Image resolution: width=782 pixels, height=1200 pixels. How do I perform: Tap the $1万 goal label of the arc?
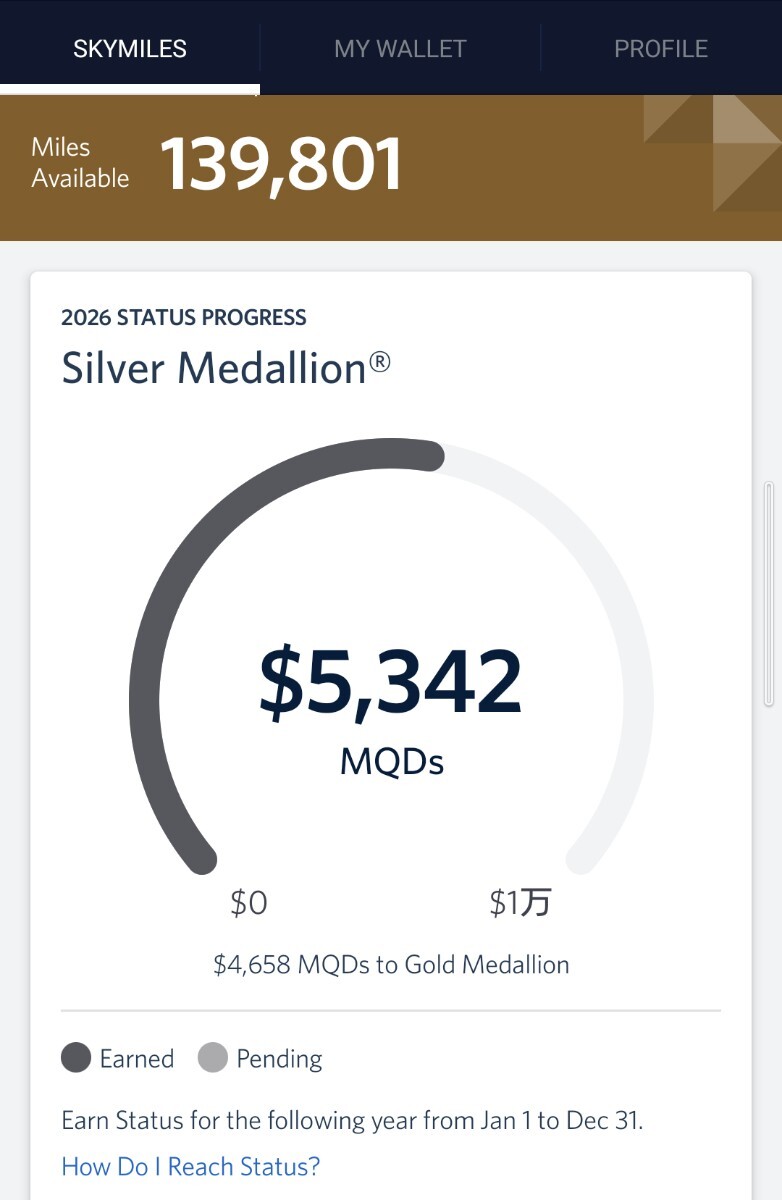coord(520,904)
